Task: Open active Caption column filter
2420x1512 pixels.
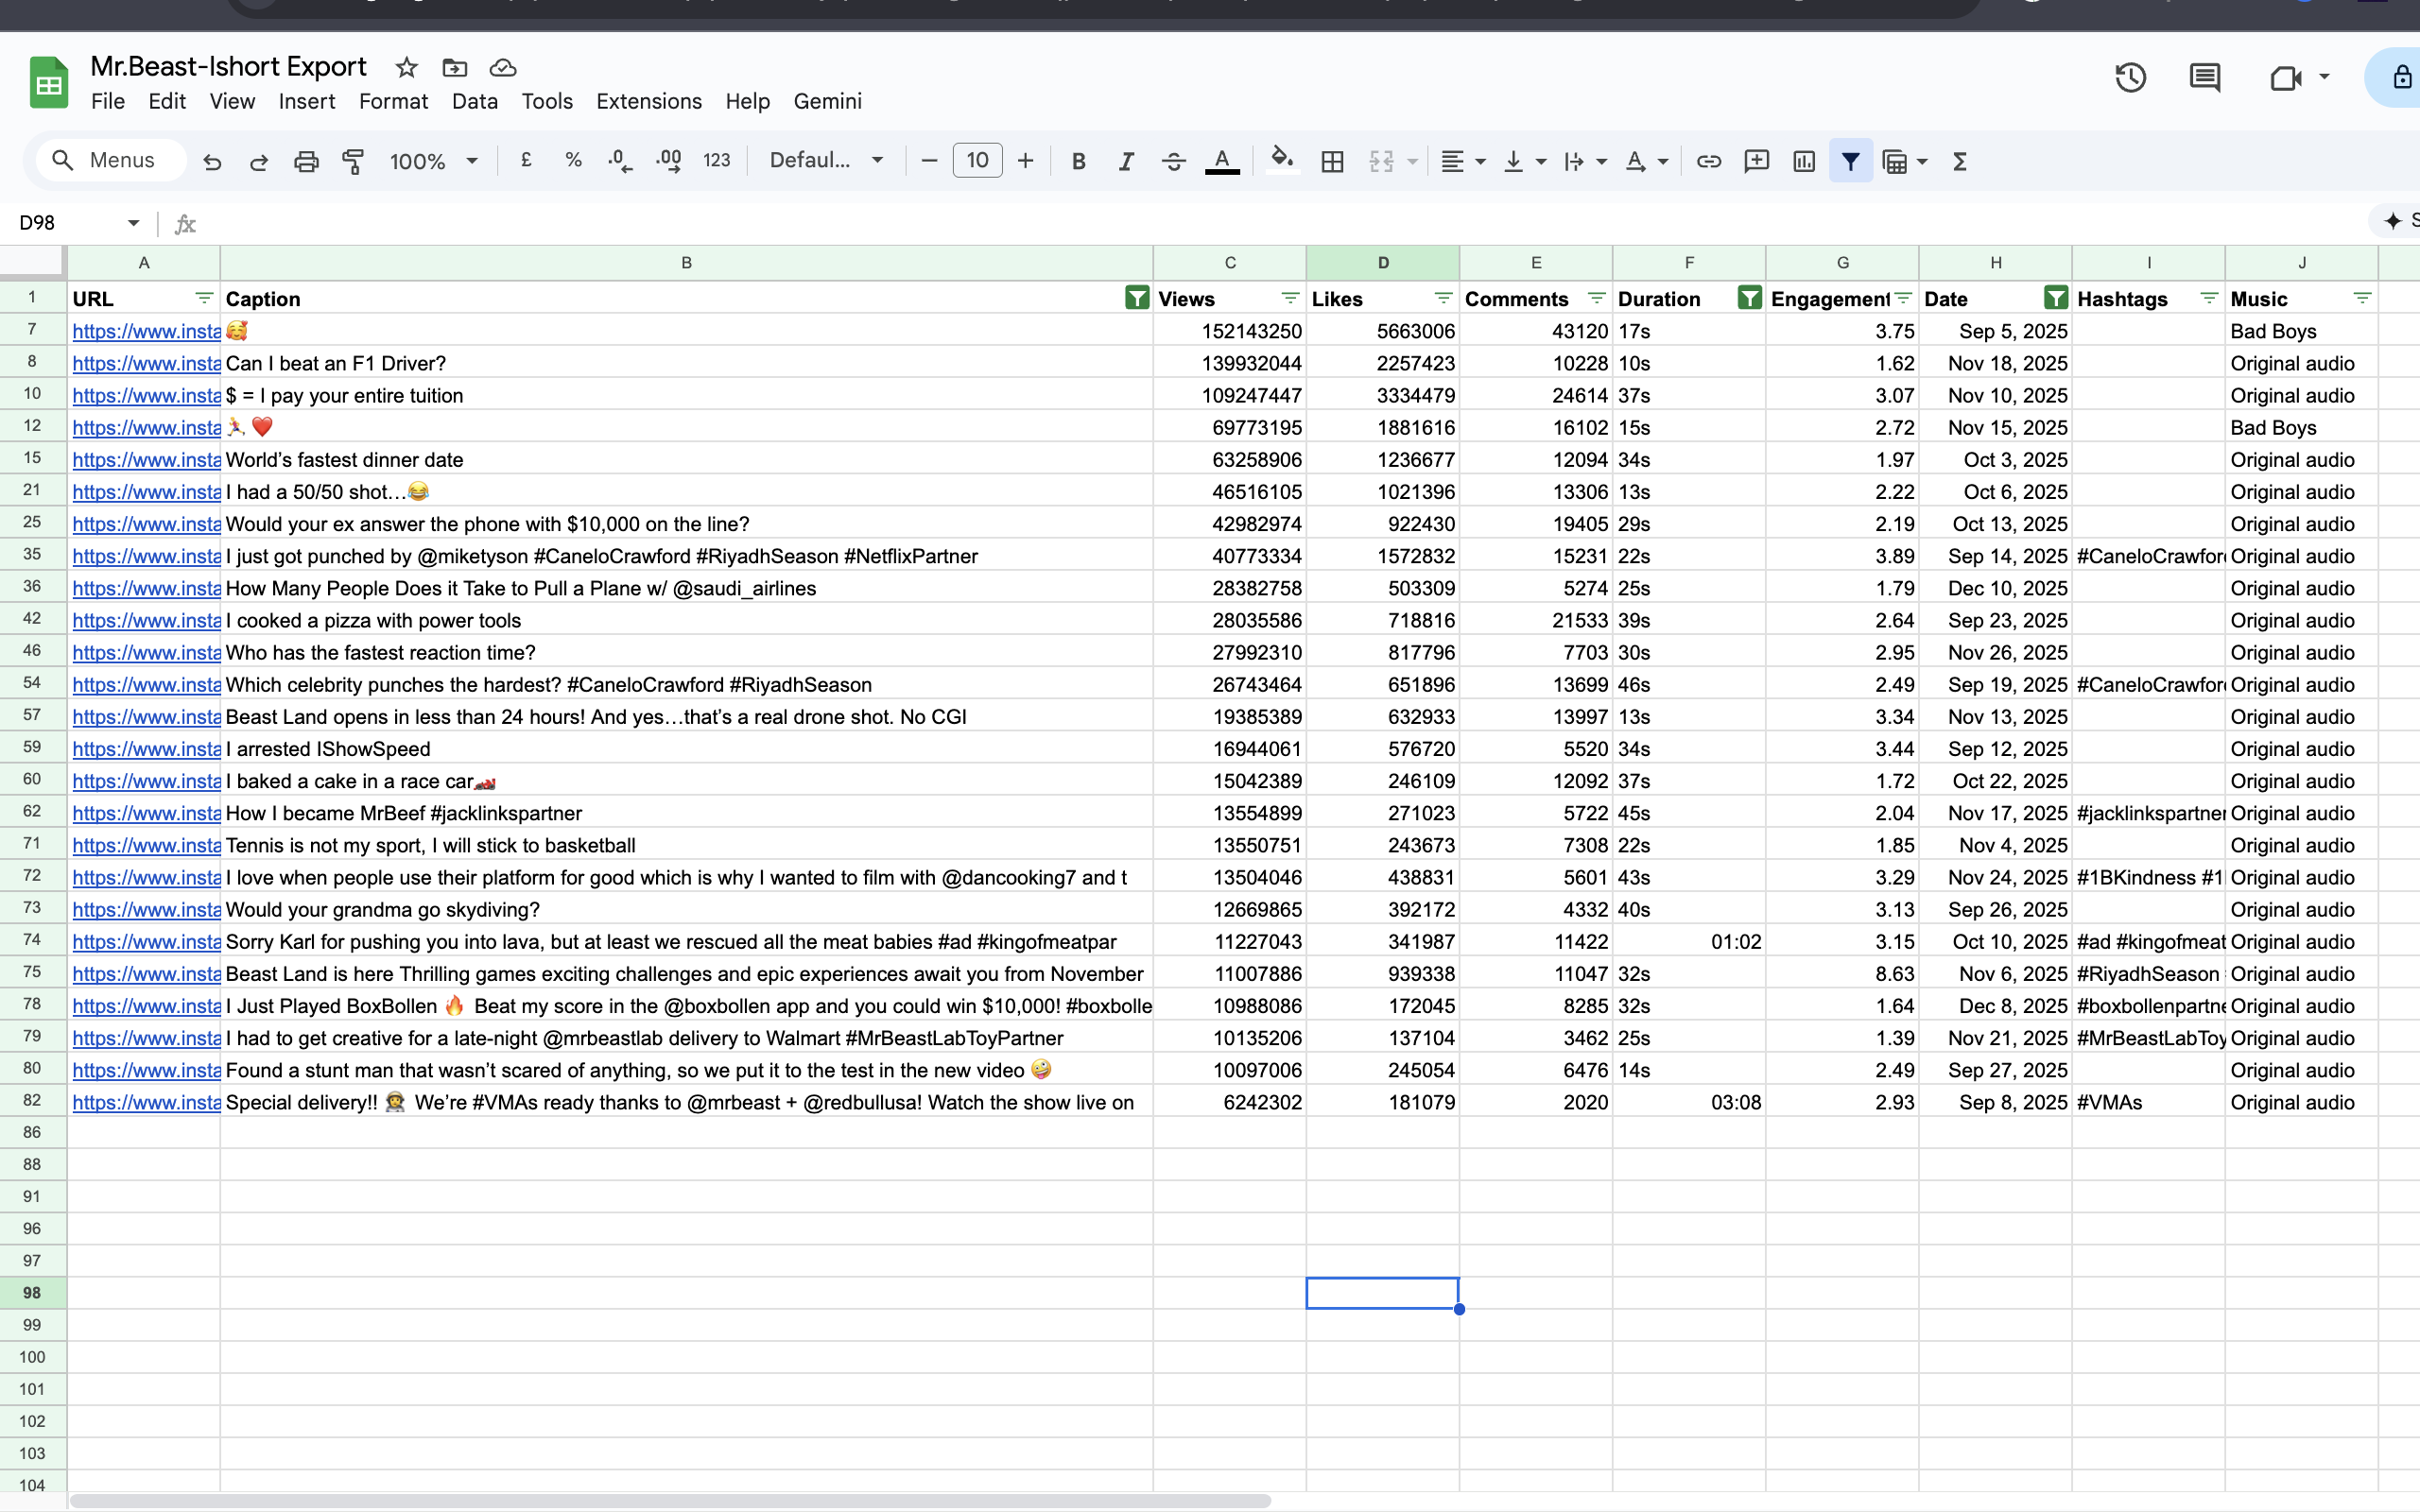Action: click(1137, 298)
